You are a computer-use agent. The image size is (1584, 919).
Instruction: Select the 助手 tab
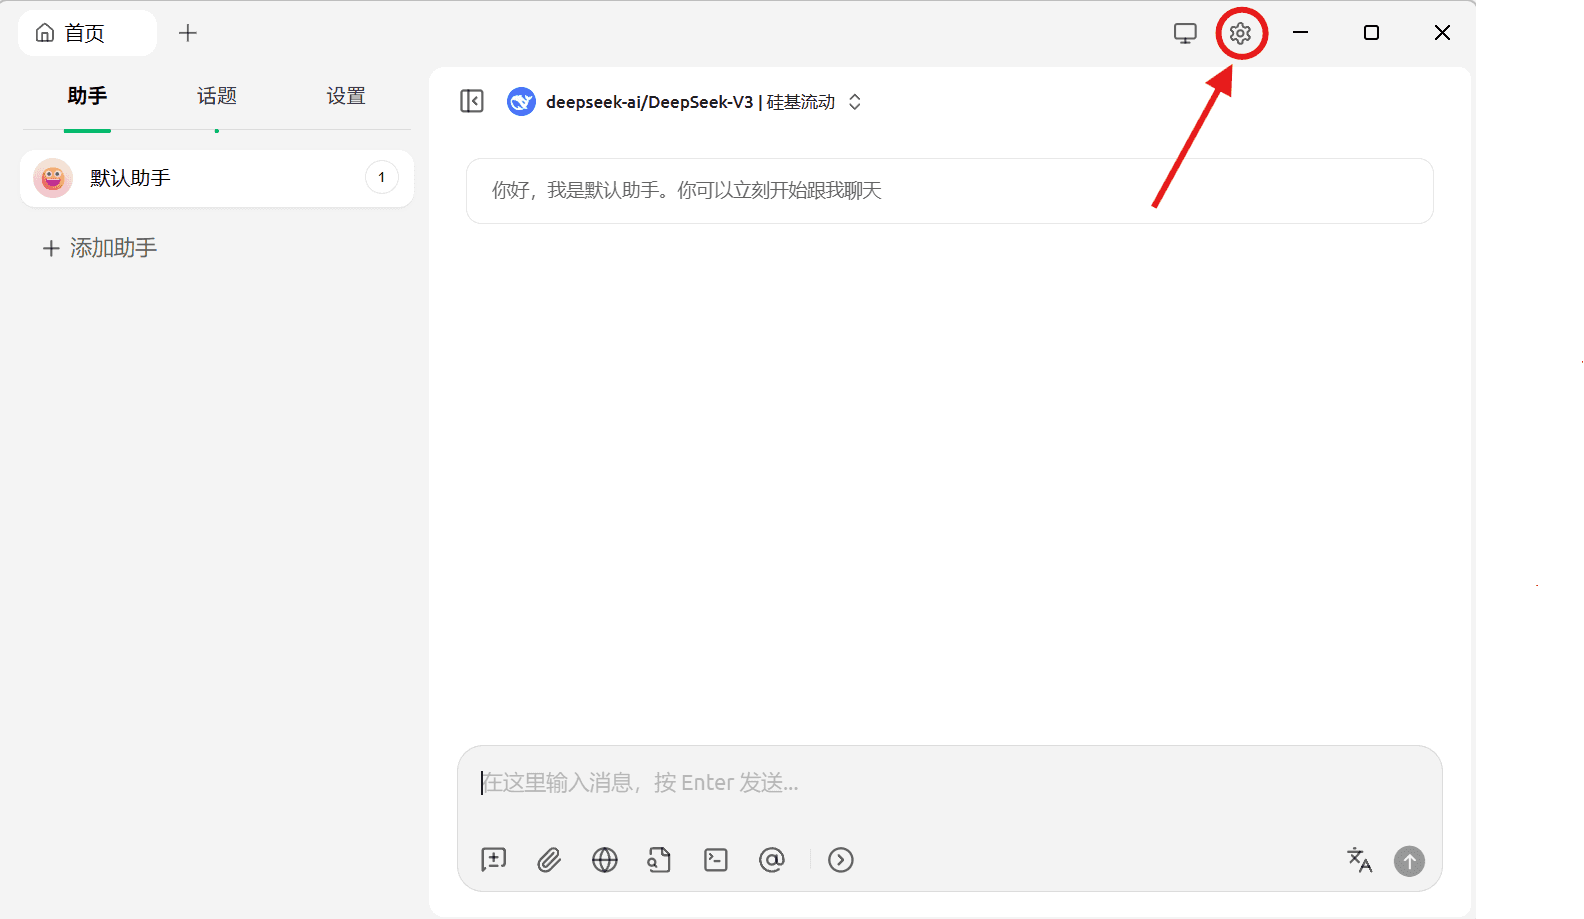click(87, 96)
